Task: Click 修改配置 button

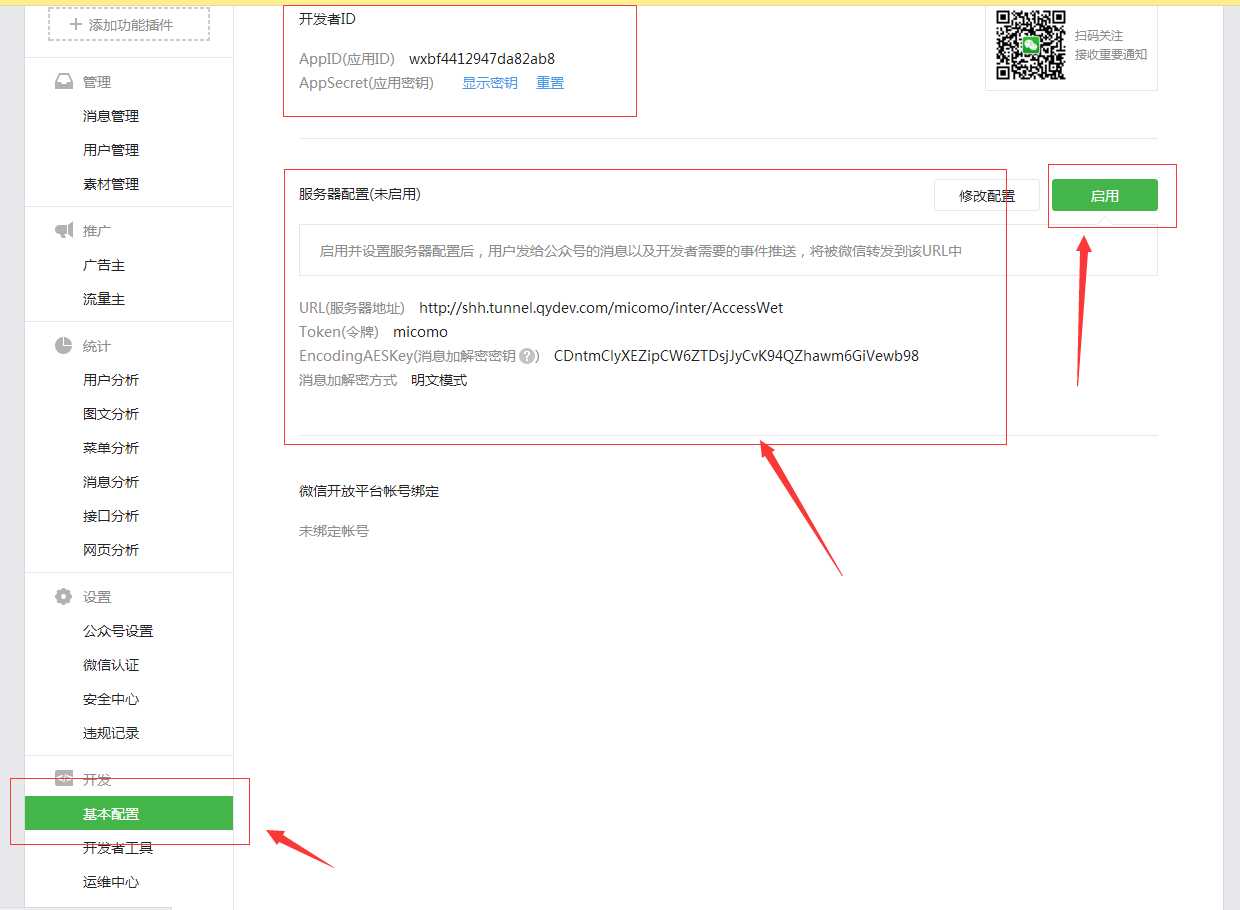Action: [x=987, y=195]
